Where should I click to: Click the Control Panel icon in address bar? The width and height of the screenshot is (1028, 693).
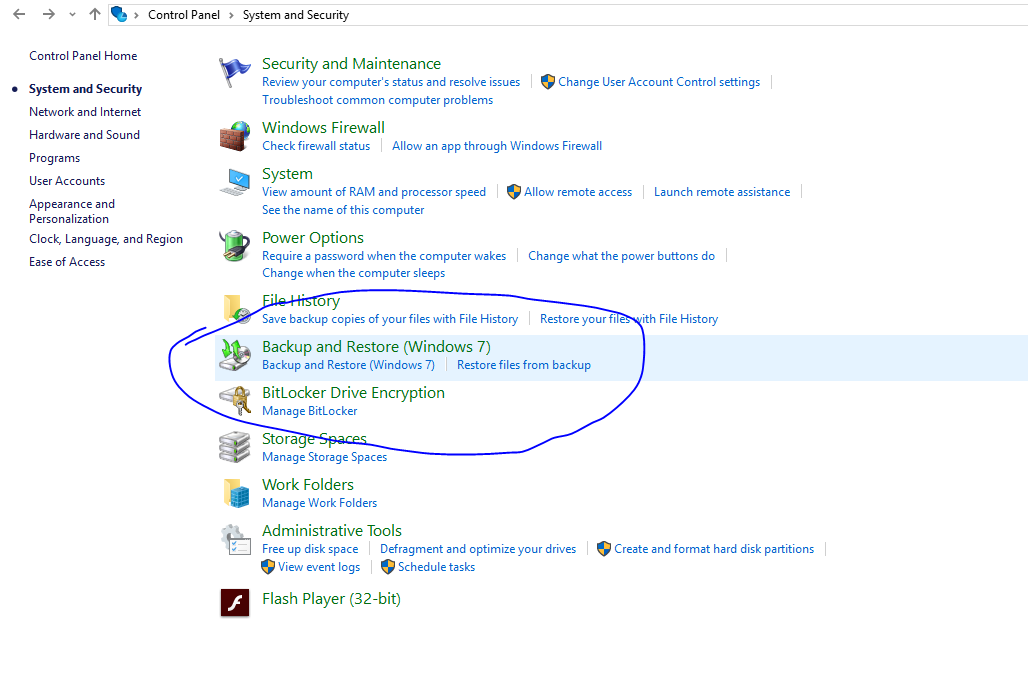point(119,14)
